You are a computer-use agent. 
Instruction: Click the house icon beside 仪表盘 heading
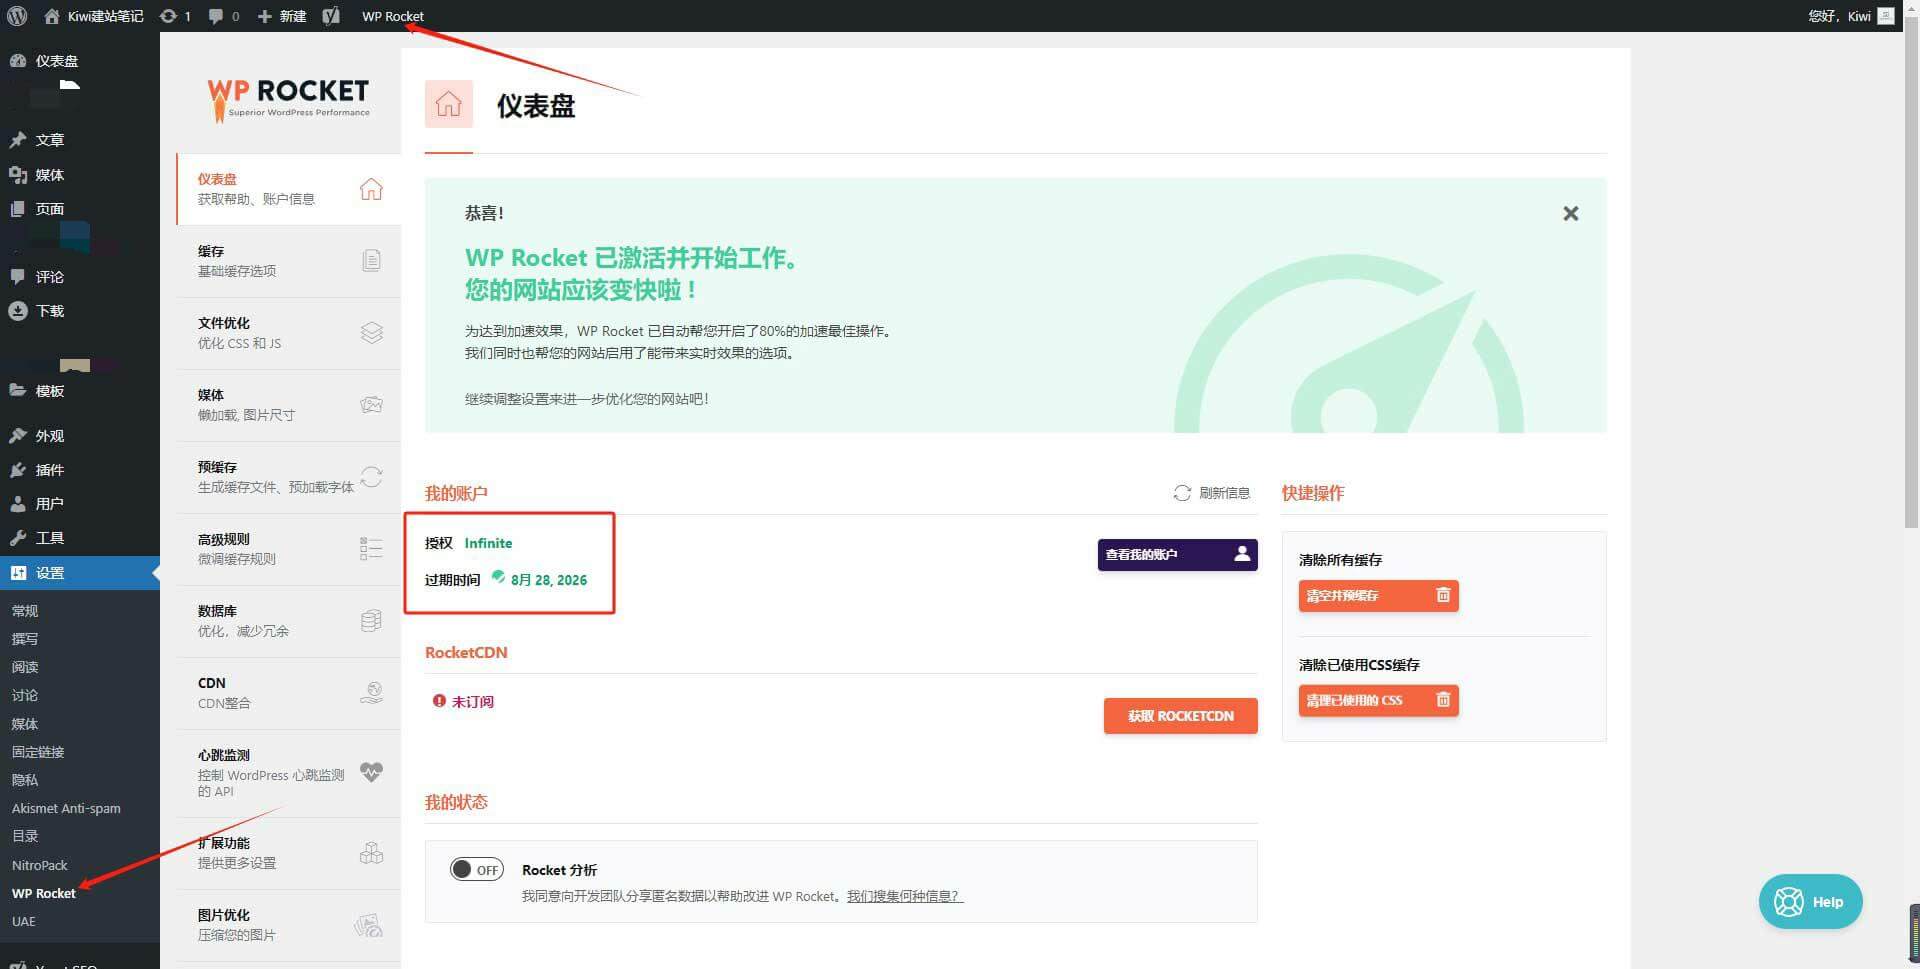pos(448,104)
